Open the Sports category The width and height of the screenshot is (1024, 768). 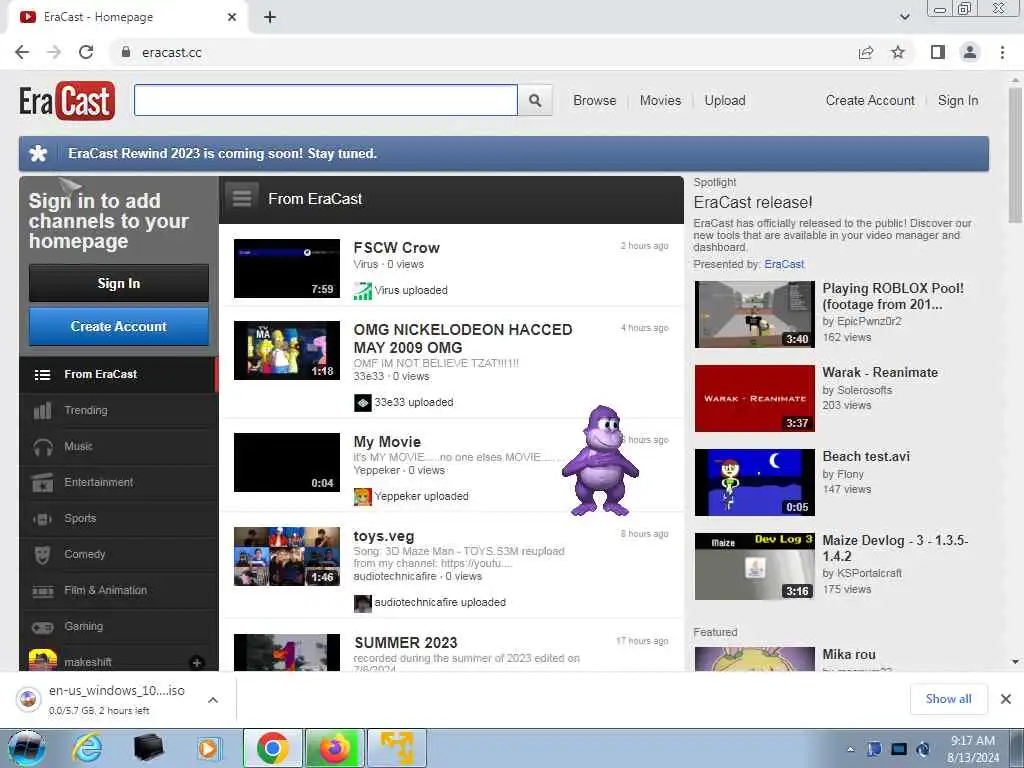(118, 518)
